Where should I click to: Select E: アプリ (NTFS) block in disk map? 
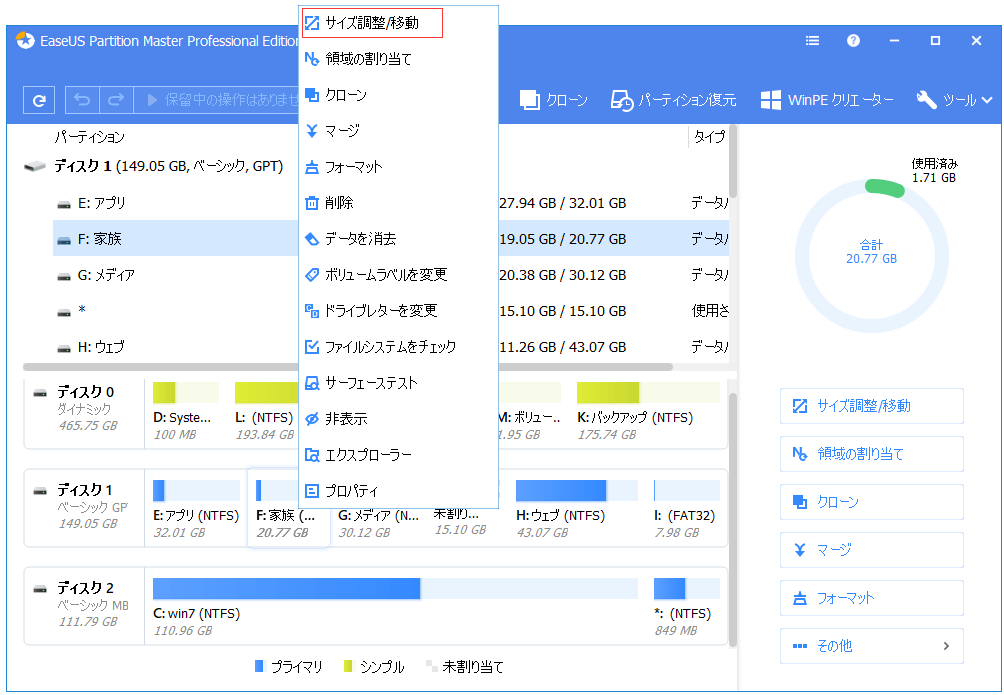(196, 509)
